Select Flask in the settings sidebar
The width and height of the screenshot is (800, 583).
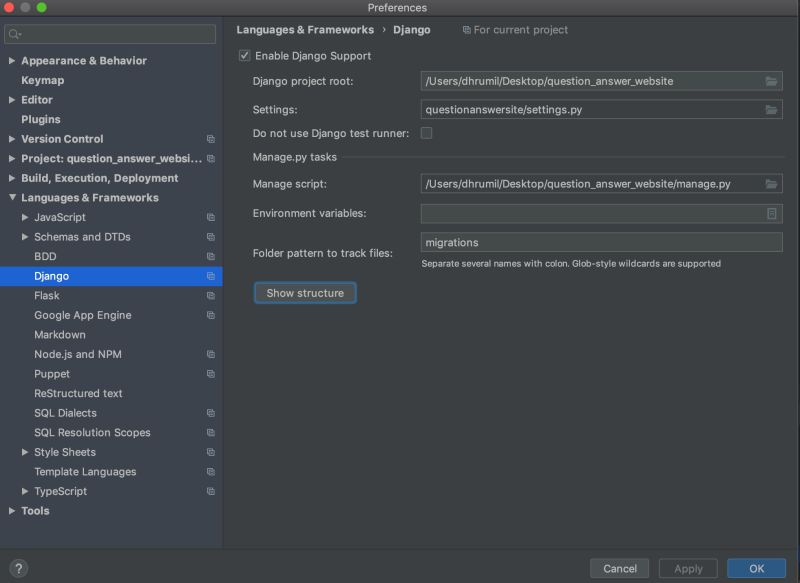tap(47, 295)
